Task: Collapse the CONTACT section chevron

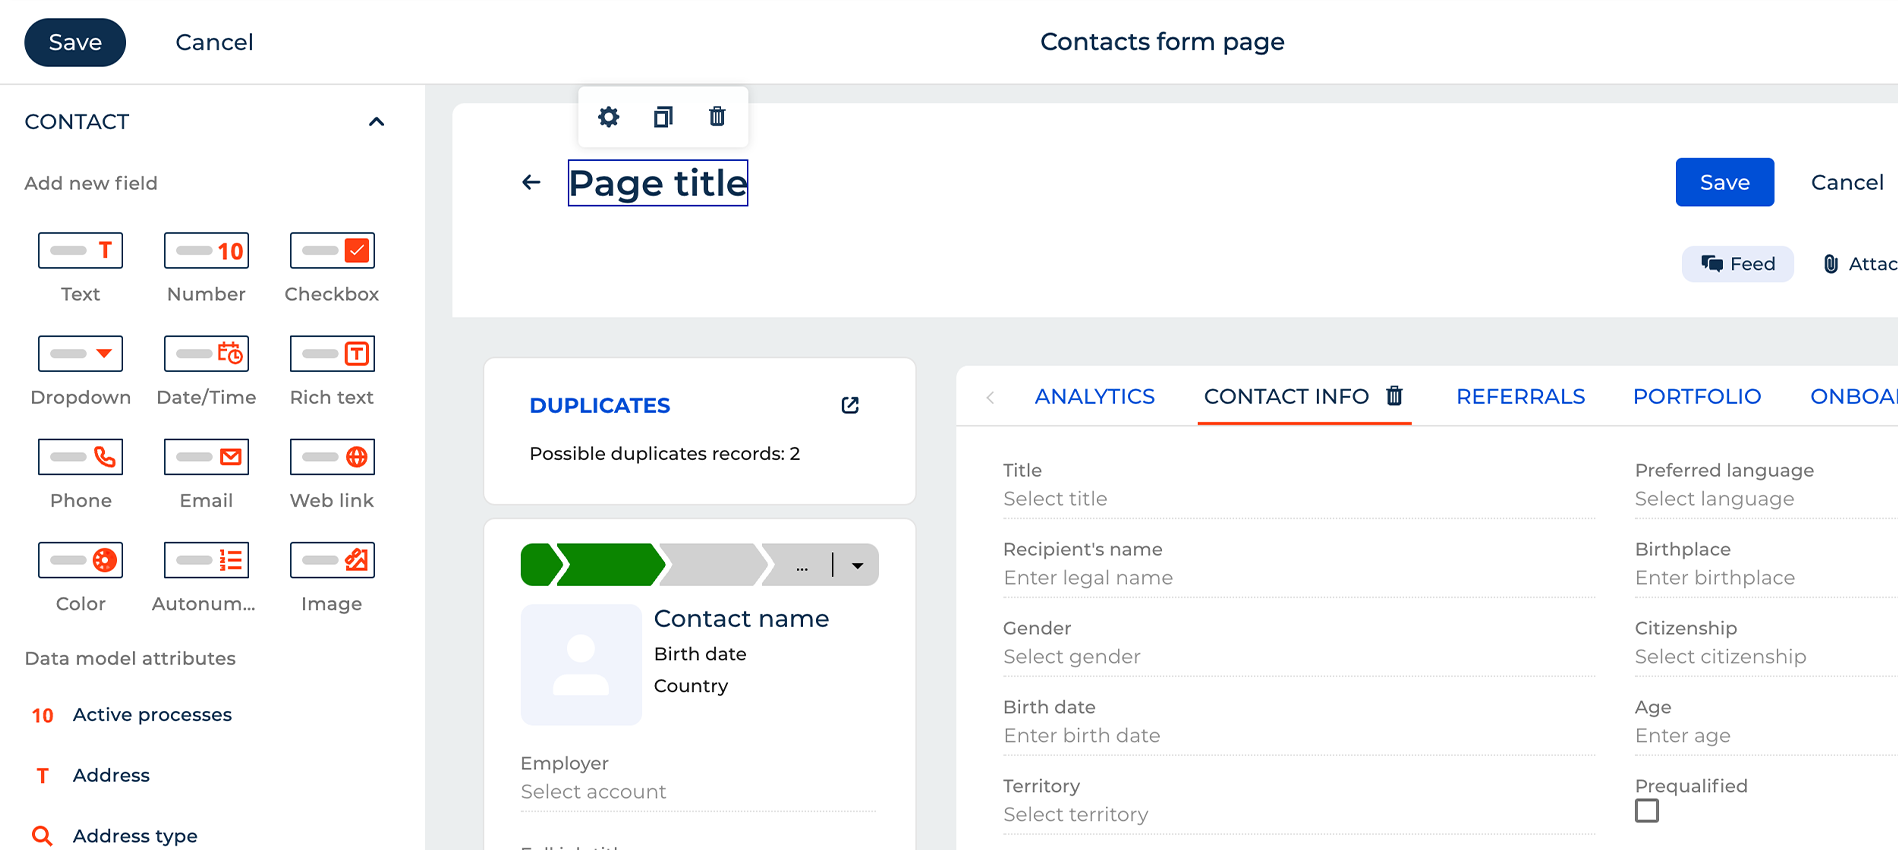Action: [376, 122]
